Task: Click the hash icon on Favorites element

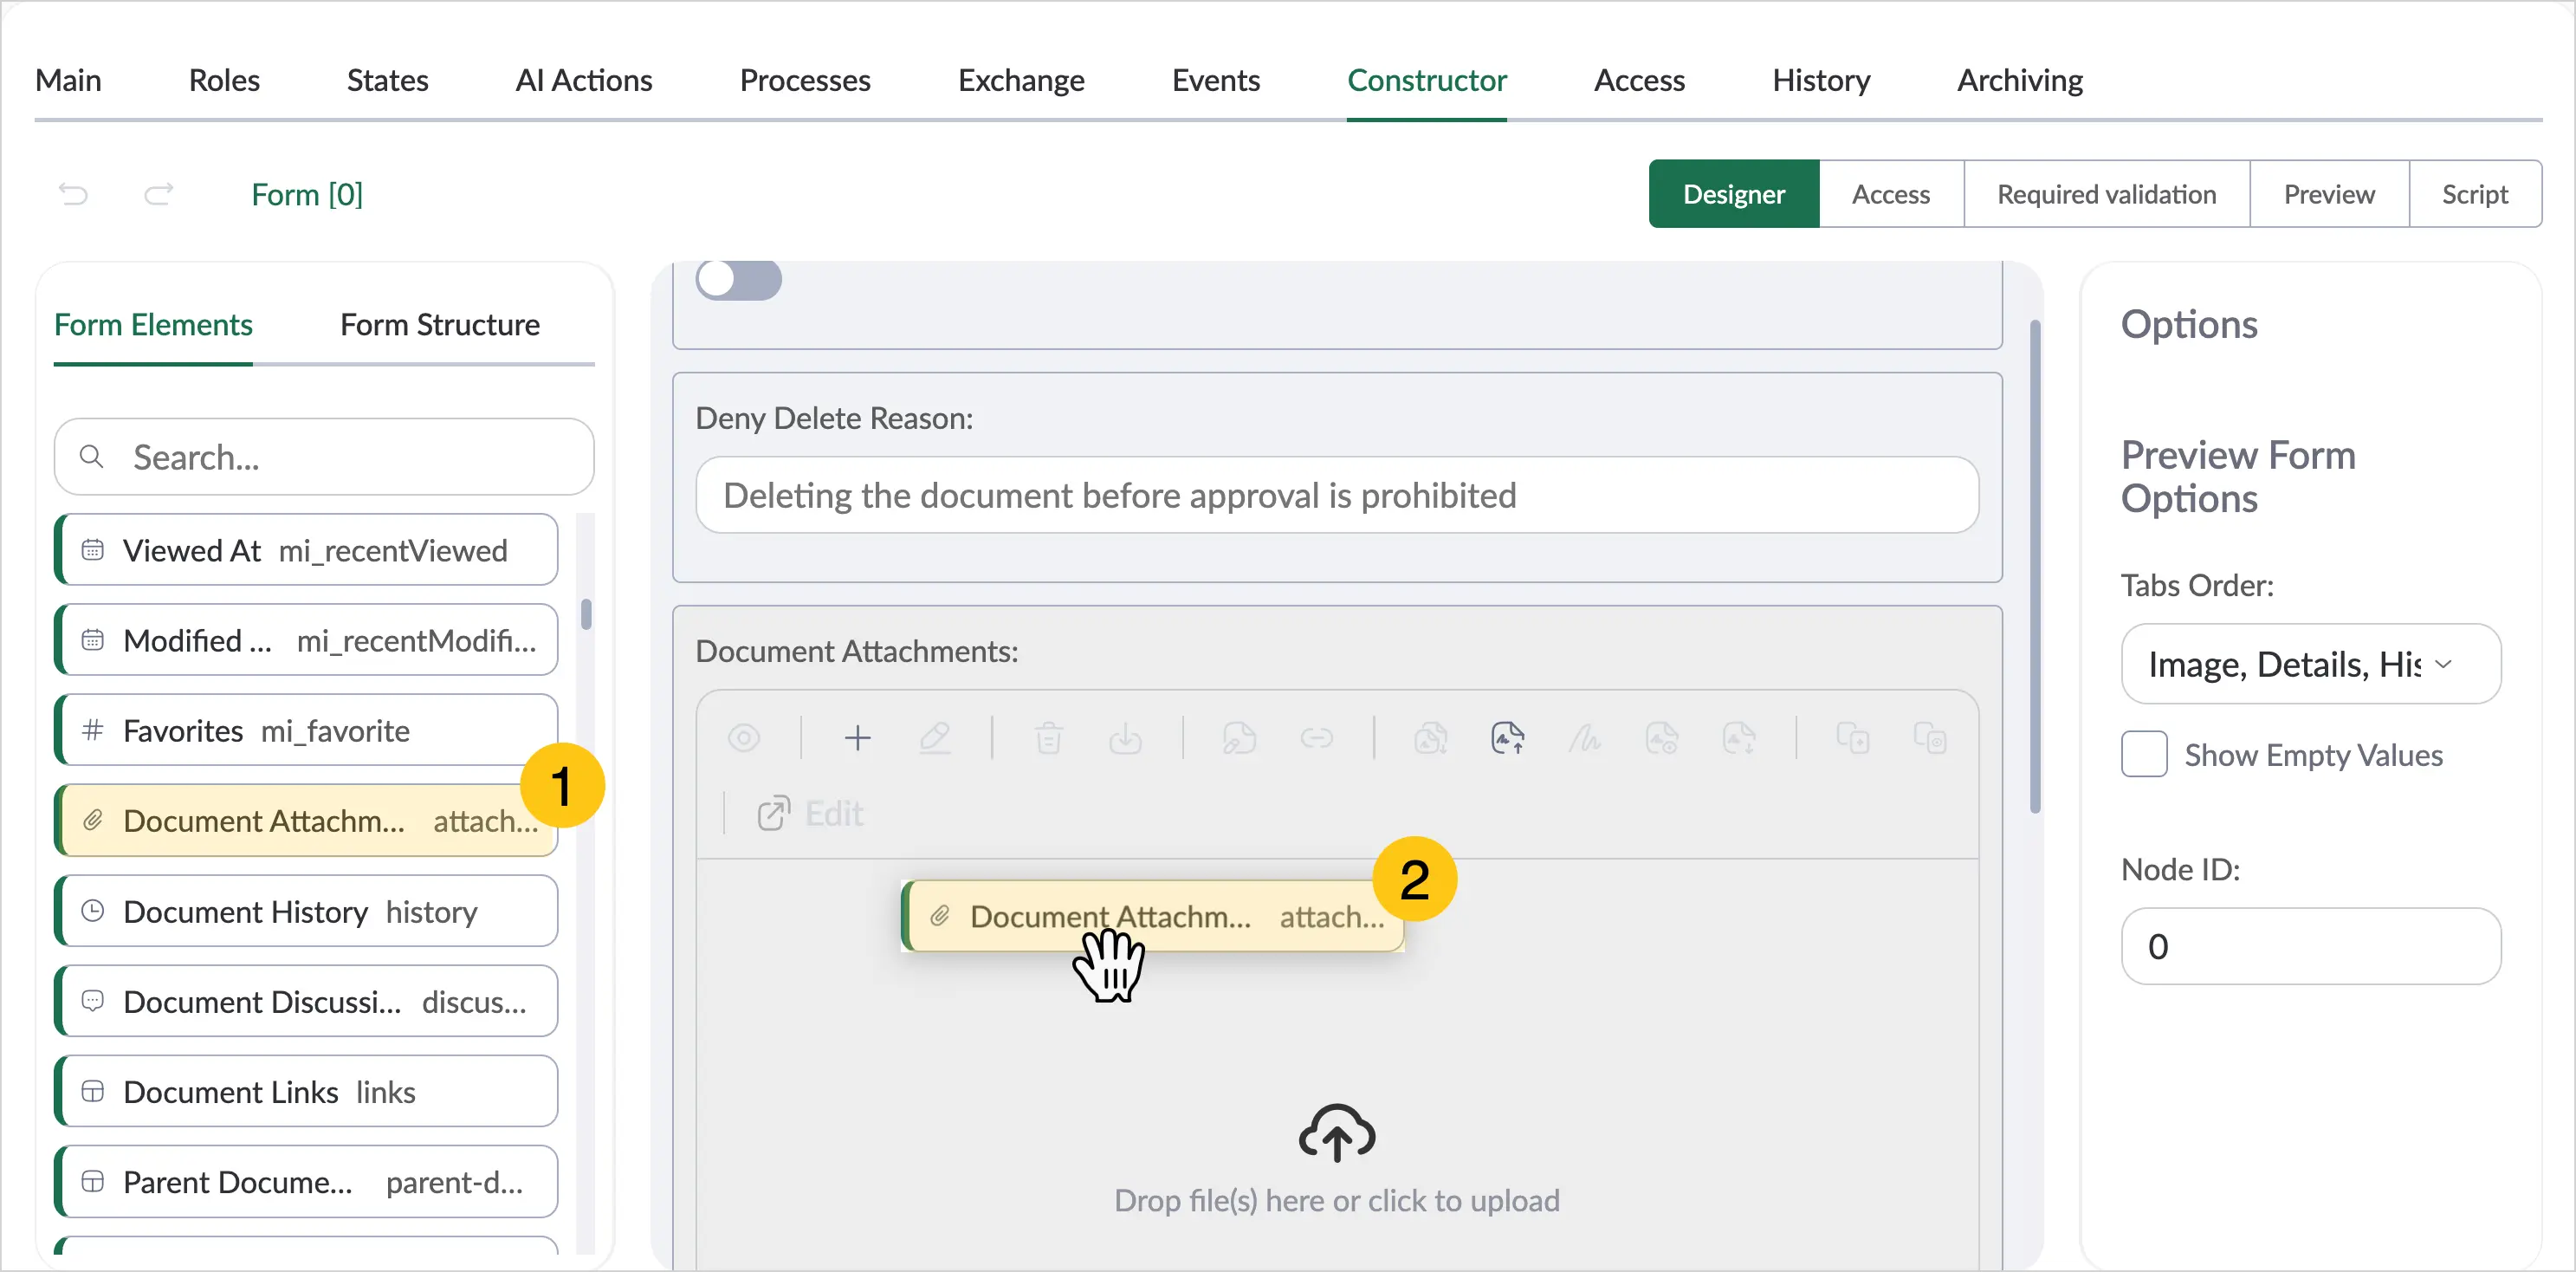Action: (92, 730)
